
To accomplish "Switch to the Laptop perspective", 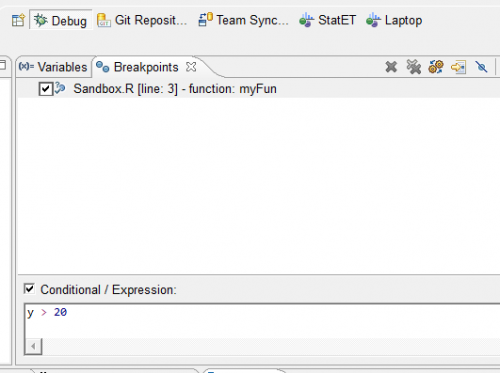I will [x=394, y=20].
